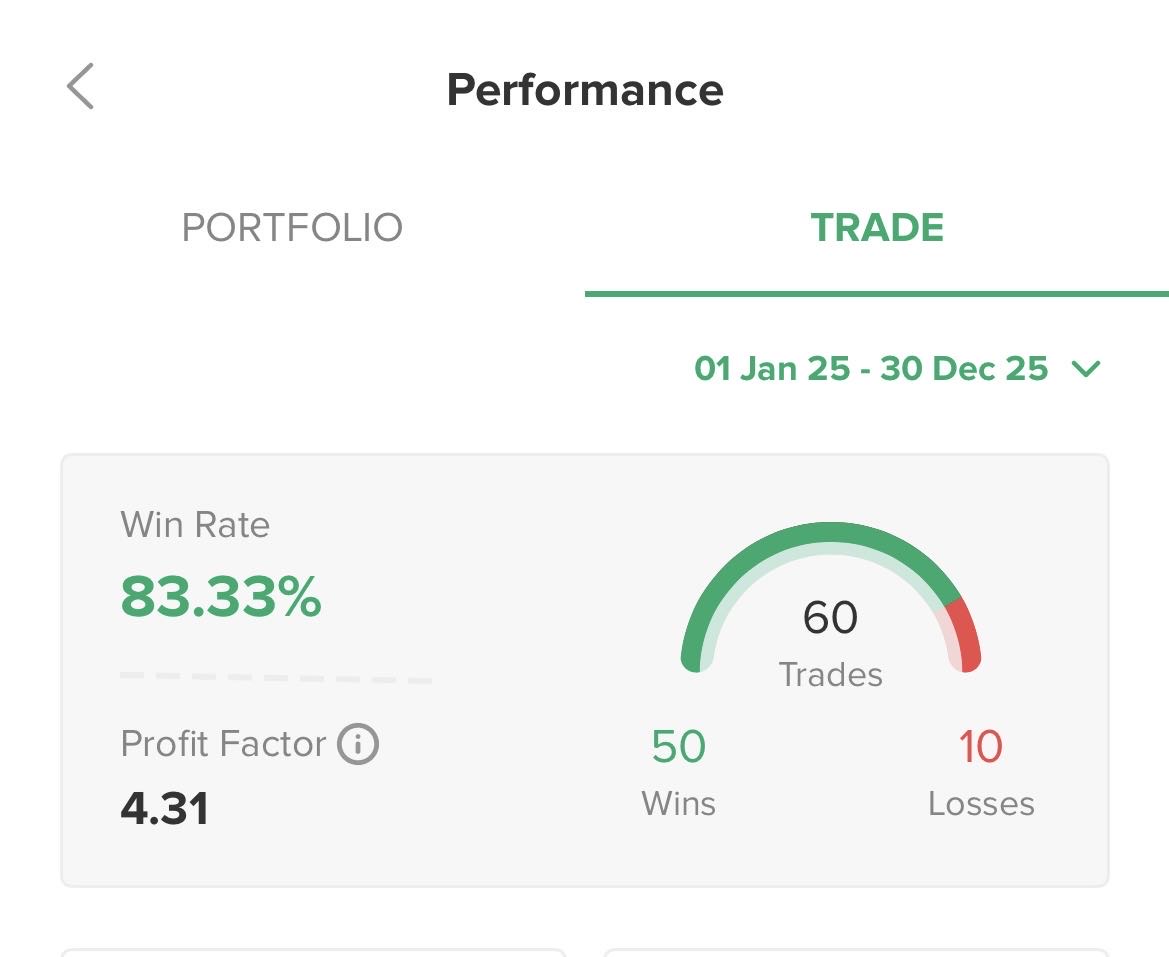Expand the date range chevron
The height and width of the screenshot is (957, 1169).
(x=1085, y=369)
